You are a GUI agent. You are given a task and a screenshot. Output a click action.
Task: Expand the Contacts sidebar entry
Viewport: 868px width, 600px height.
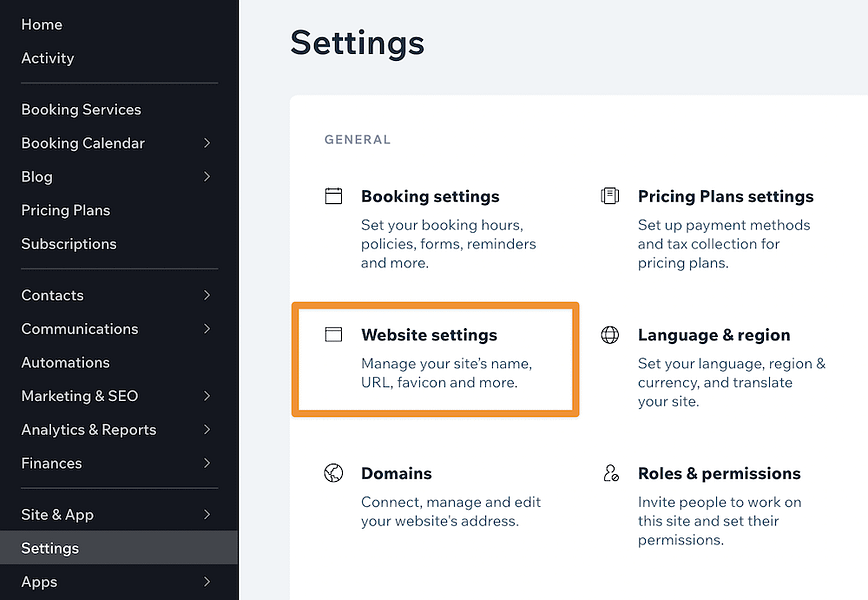(x=207, y=295)
